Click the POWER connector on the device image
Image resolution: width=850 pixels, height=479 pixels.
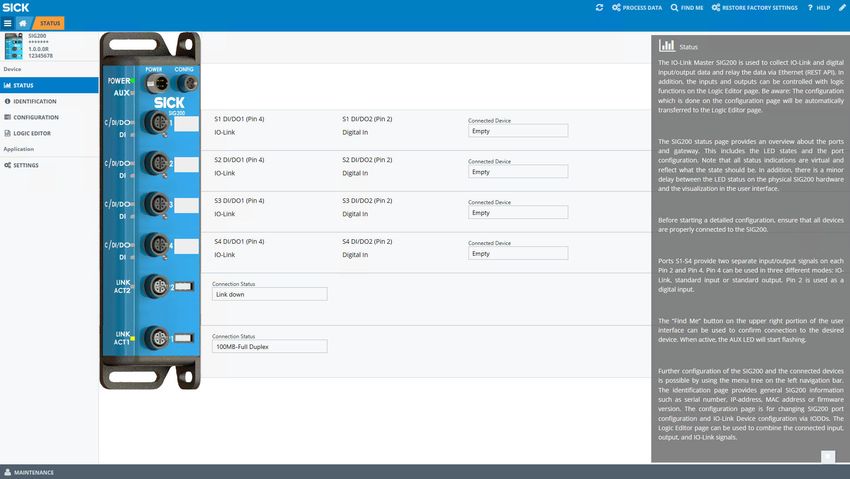[157, 84]
